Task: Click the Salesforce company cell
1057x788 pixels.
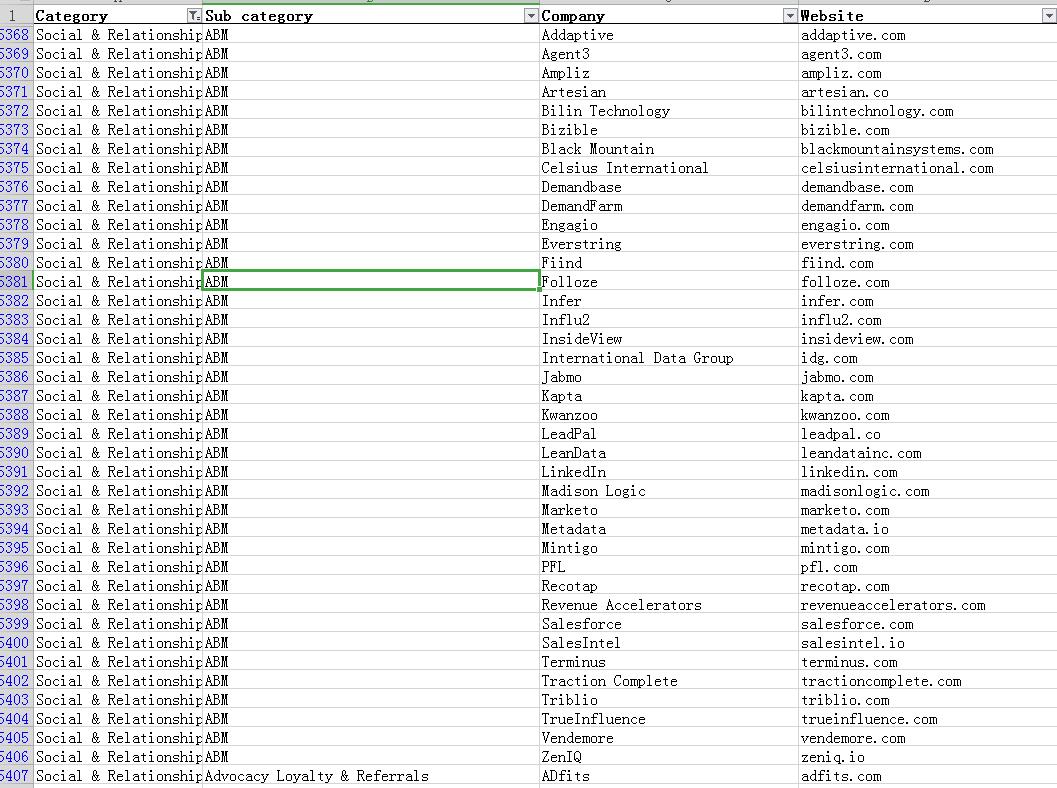Action: (669, 624)
